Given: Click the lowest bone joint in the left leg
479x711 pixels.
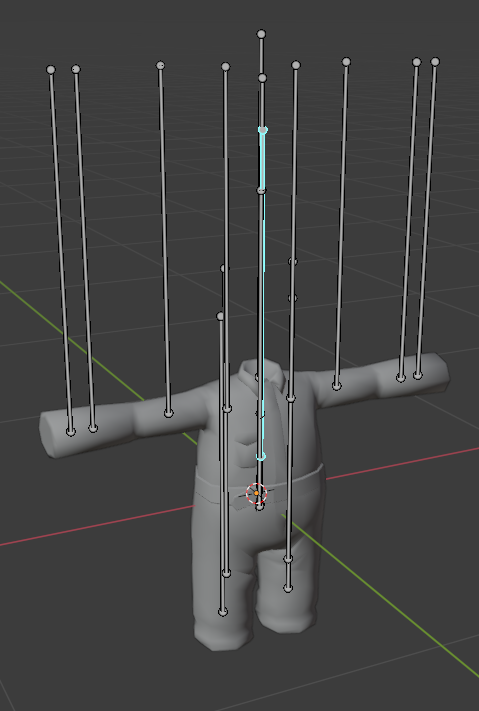Looking at the screenshot, I should pos(223,612).
